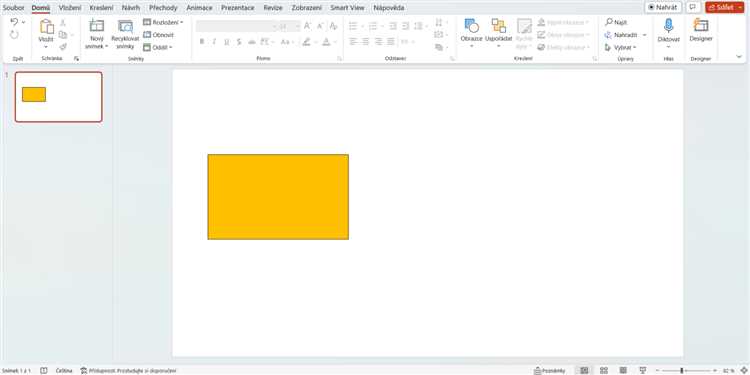Collapse the ribbon with the chevron
This screenshot has height=375, width=750.
point(739,57)
